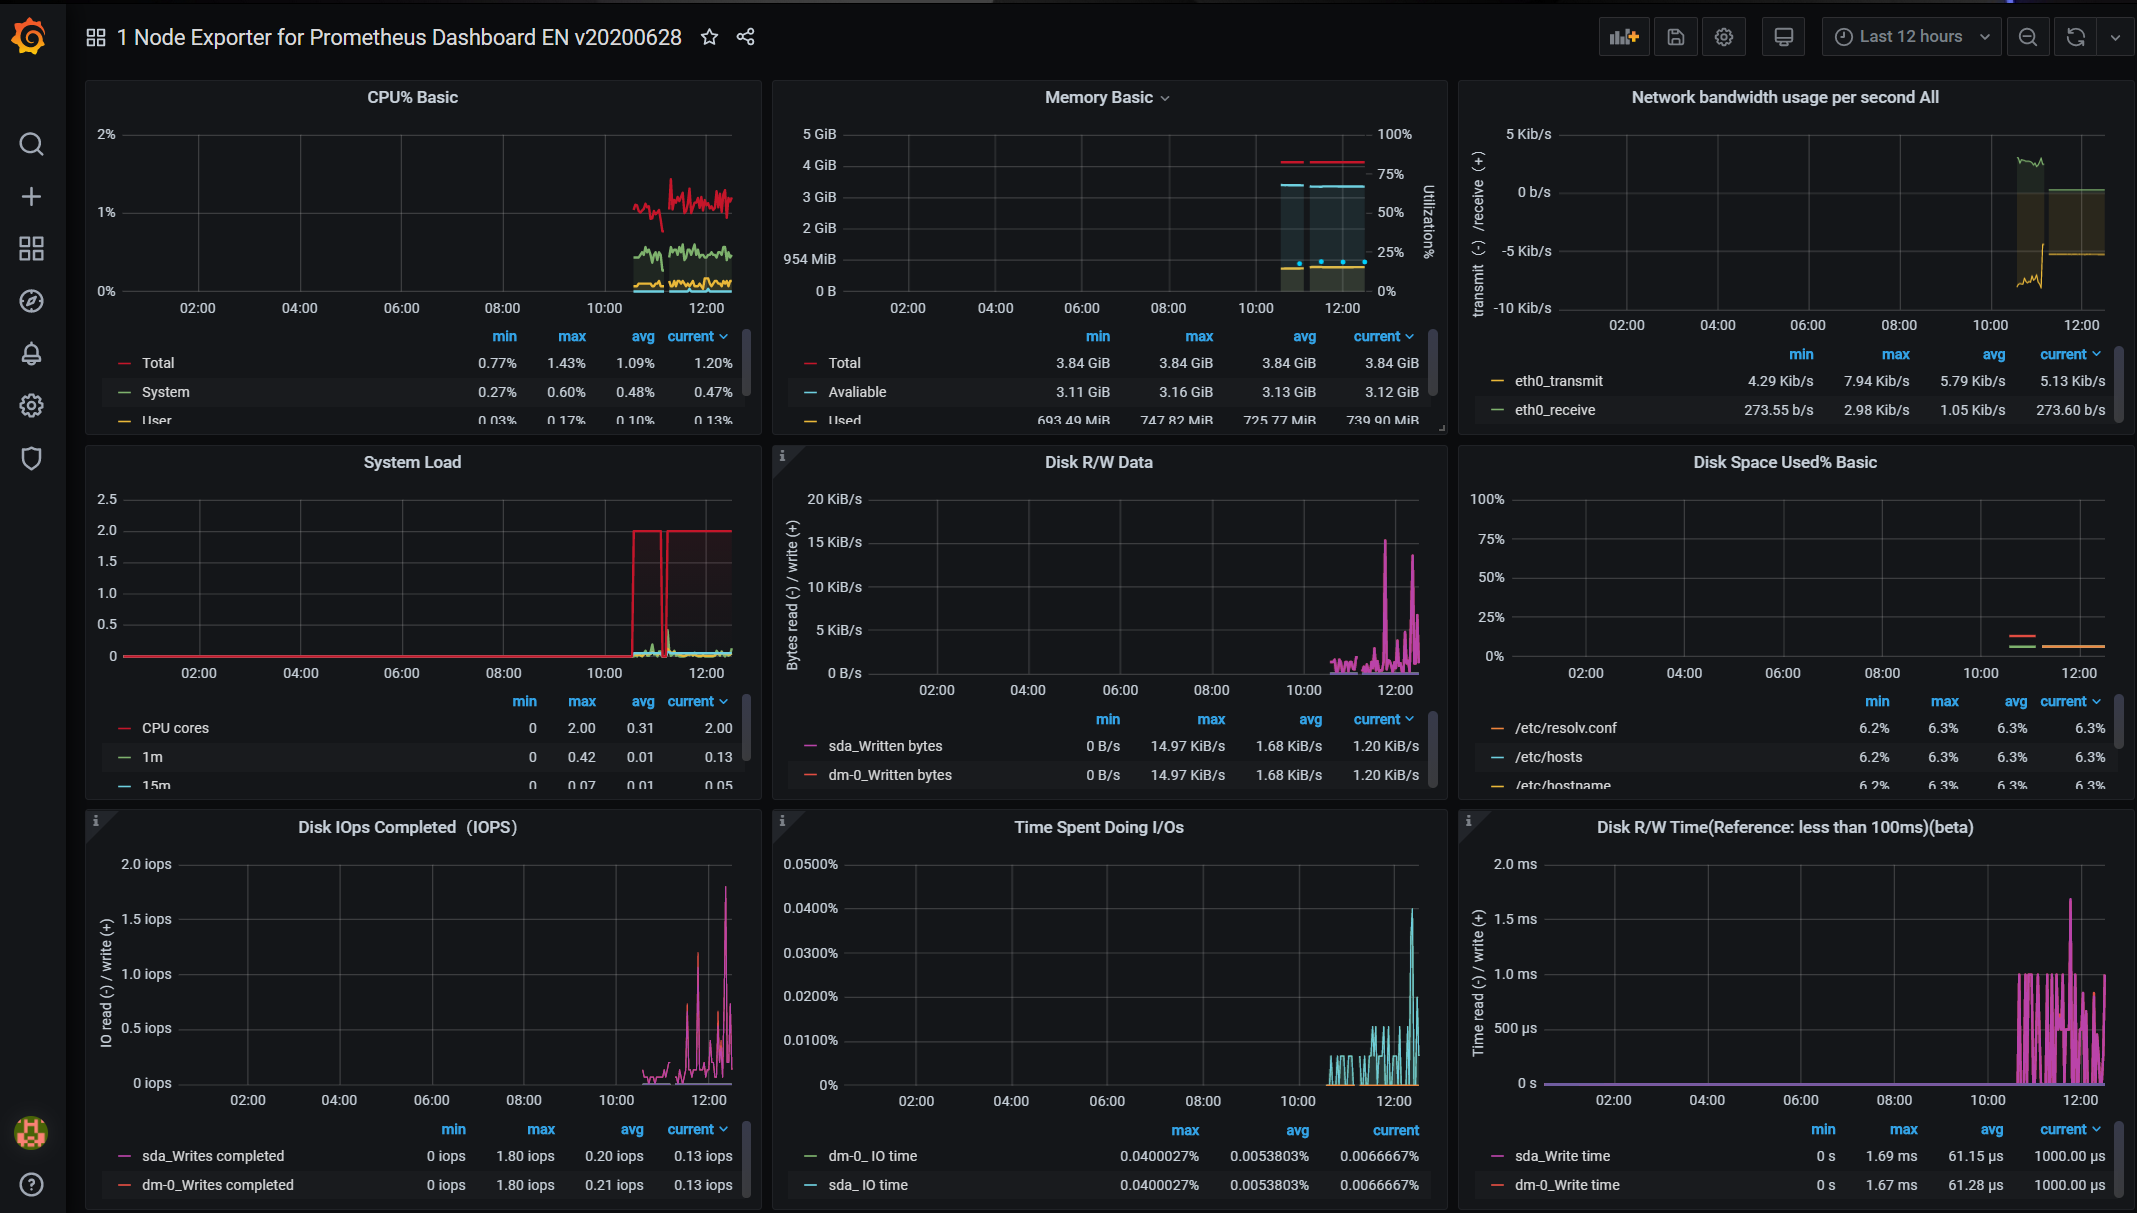The width and height of the screenshot is (2137, 1213).
Task: Click the Create plus icon in sidebar
Action: pyautogui.click(x=31, y=196)
